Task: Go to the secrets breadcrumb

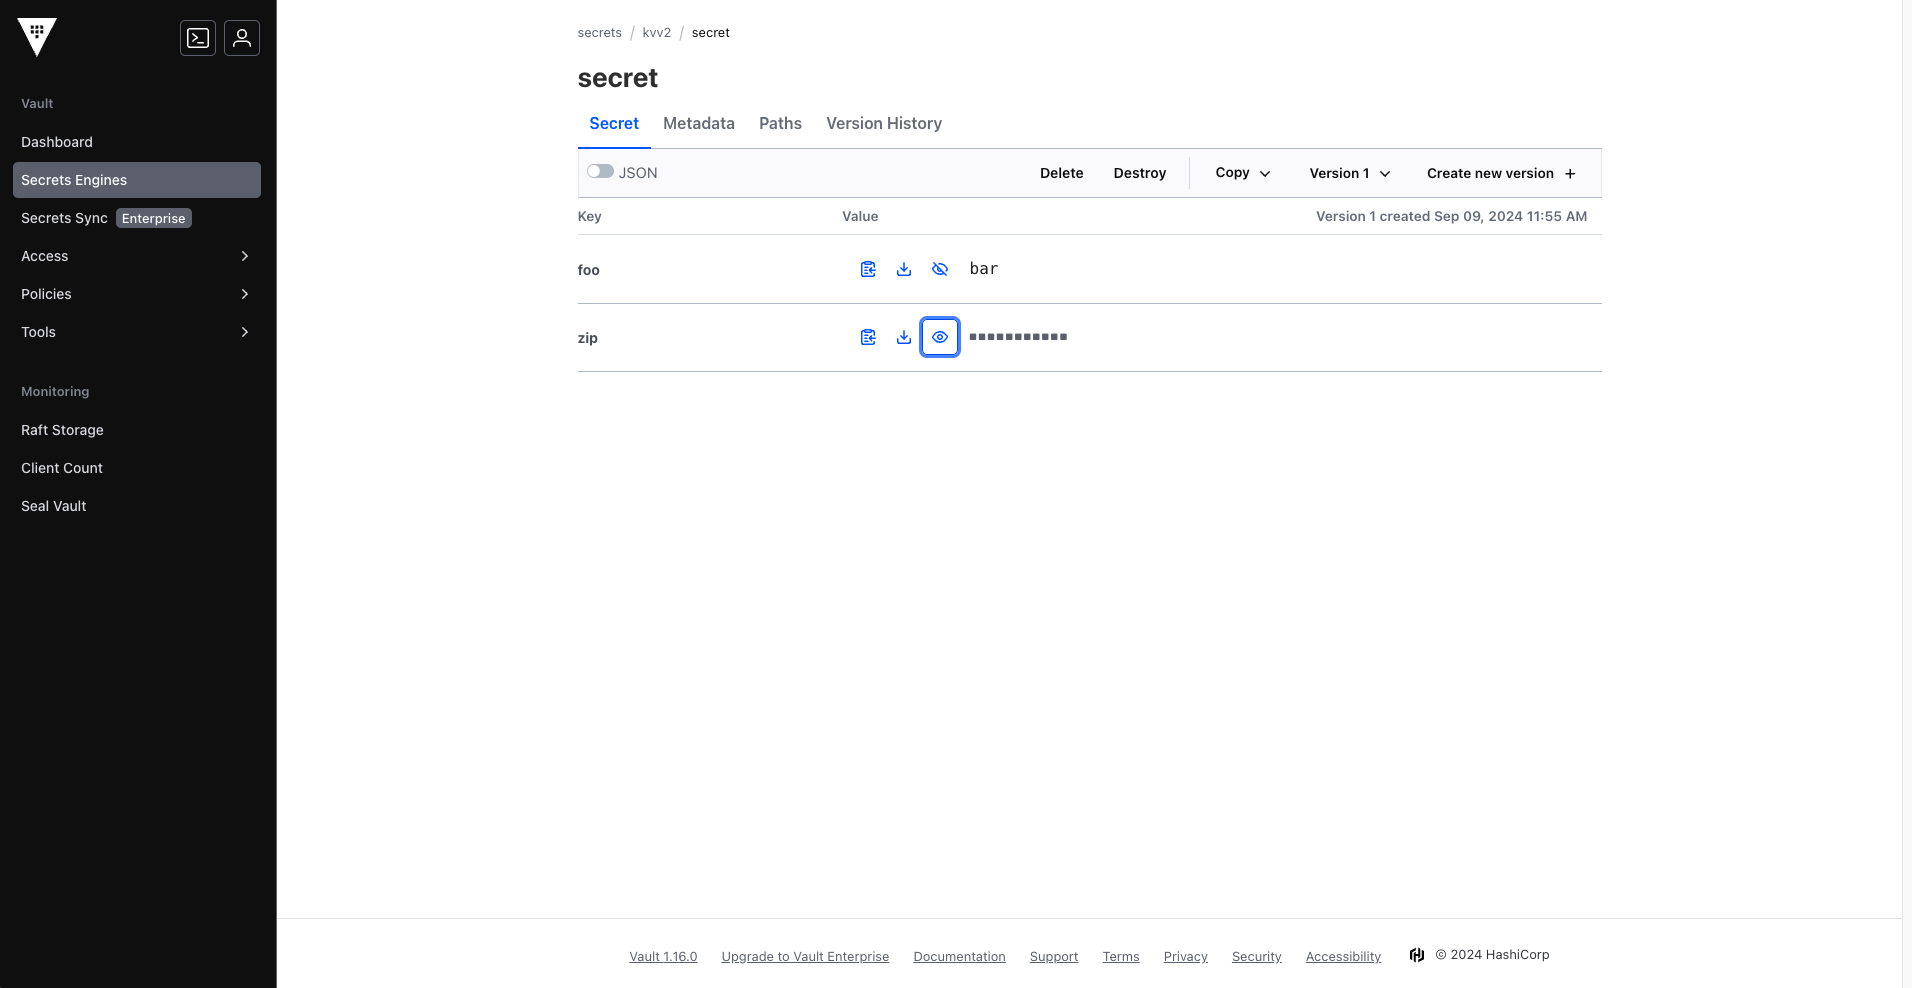Action: 599,33
